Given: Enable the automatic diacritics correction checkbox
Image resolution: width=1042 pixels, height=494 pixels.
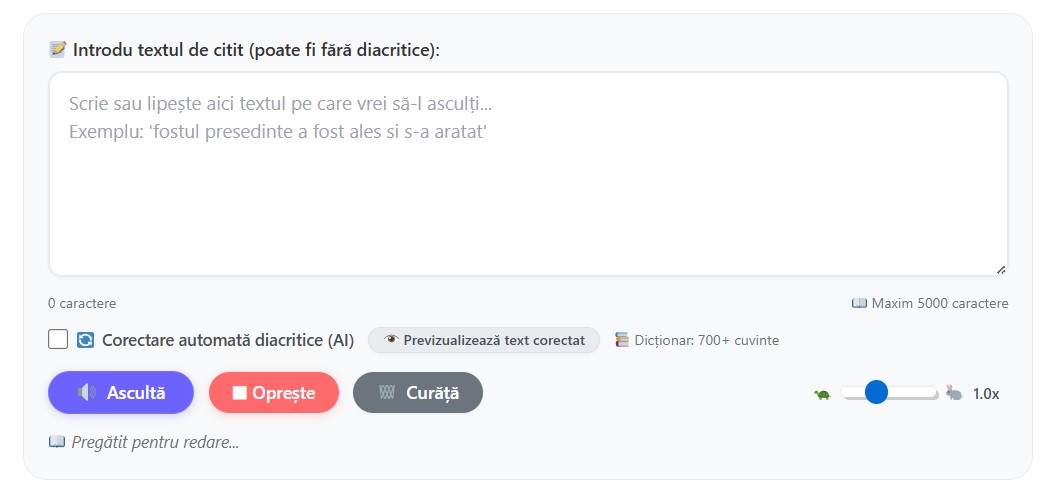Looking at the screenshot, I should [58, 340].
